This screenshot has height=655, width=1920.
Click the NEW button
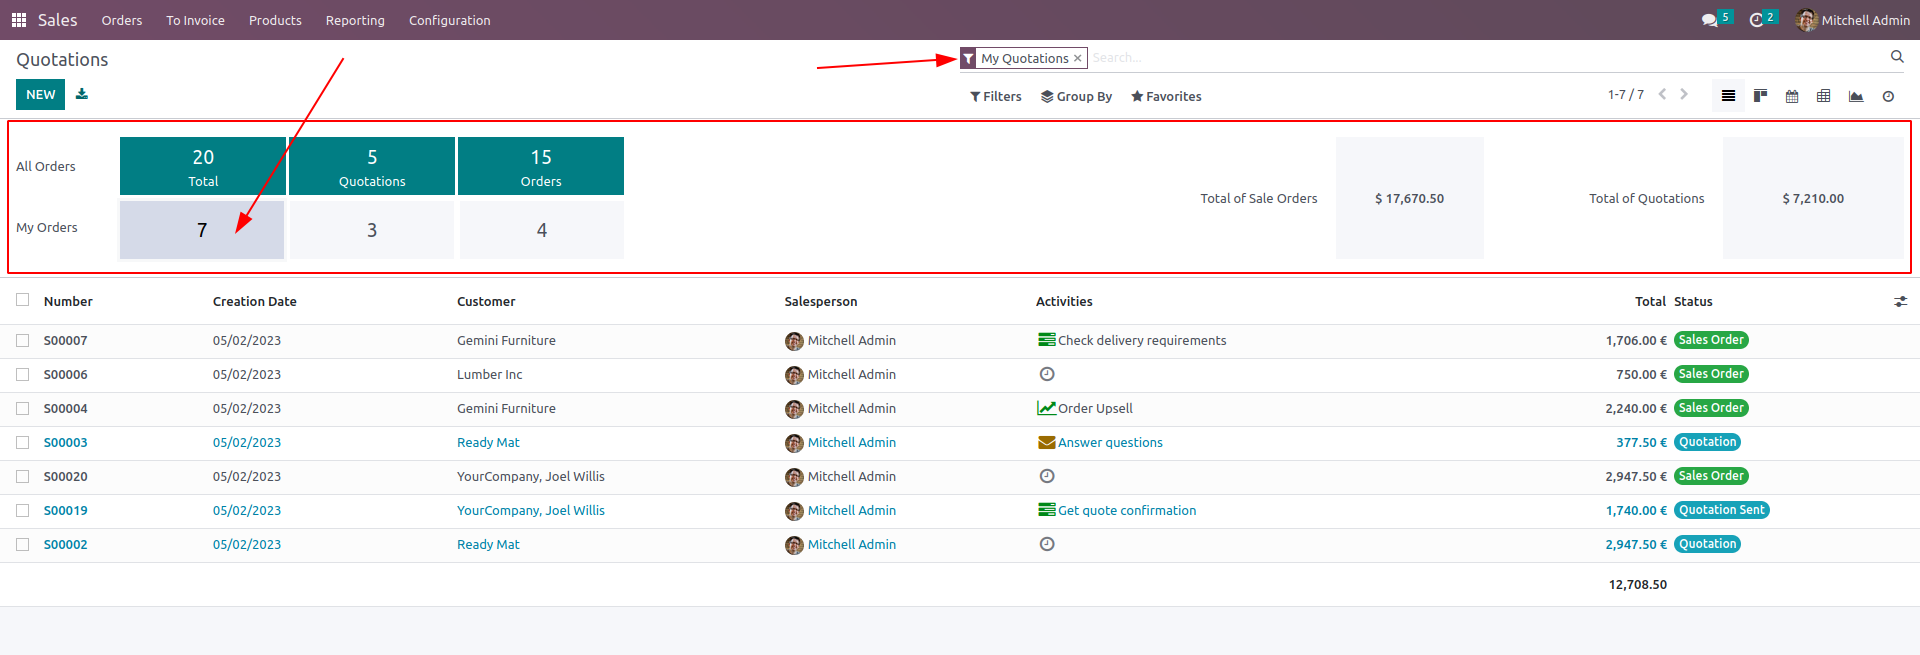(x=40, y=94)
